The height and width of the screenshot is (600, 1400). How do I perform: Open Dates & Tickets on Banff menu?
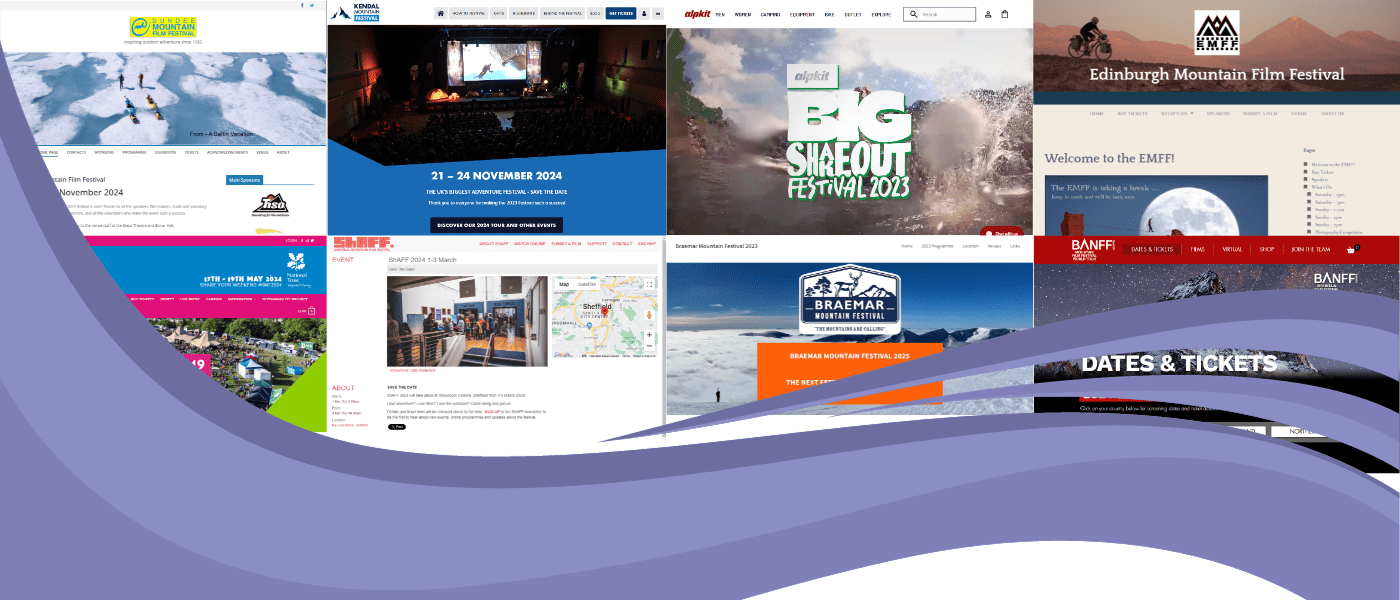[1152, 249]
